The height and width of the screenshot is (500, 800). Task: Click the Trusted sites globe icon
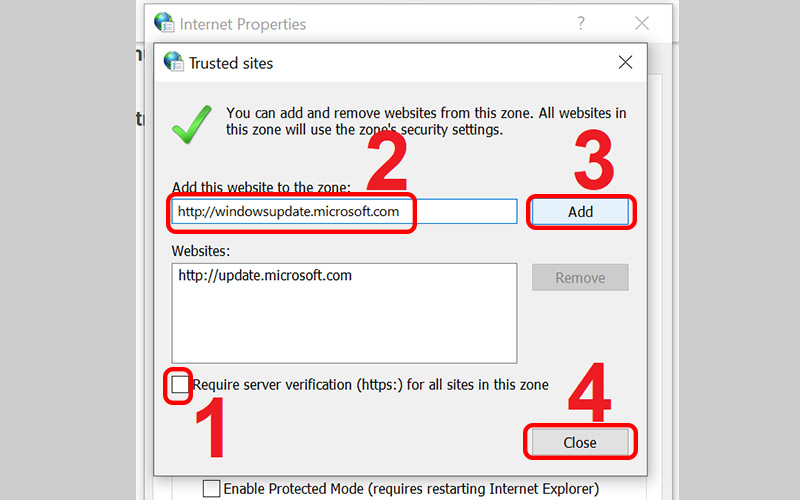[173, 62]
